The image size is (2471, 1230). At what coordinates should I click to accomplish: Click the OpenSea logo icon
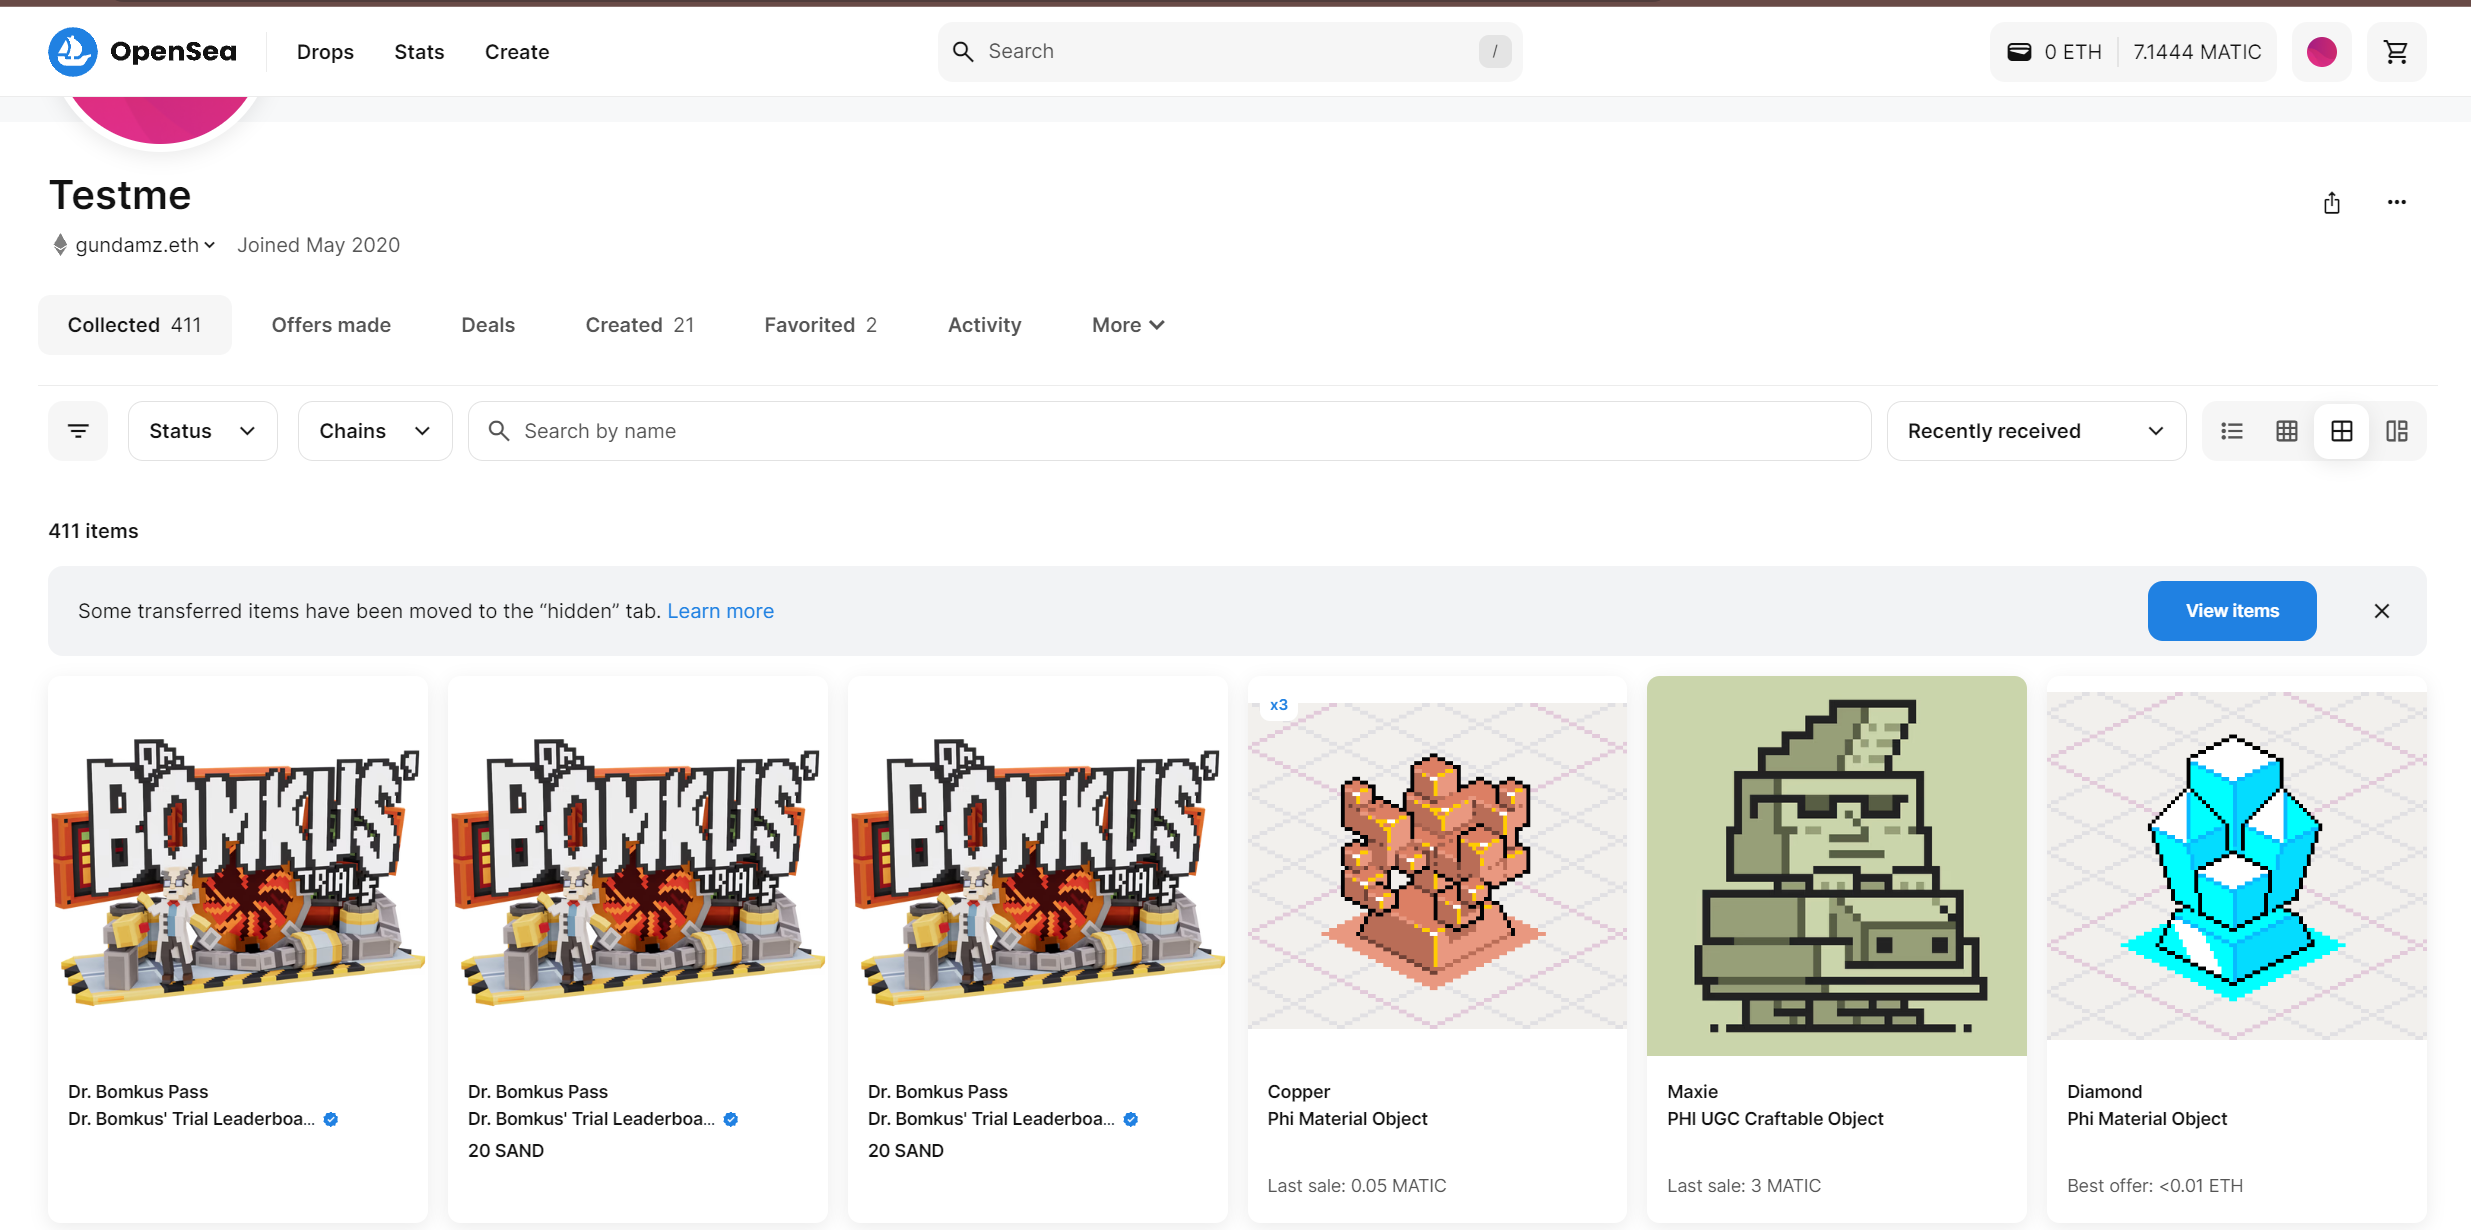point(72,51)
